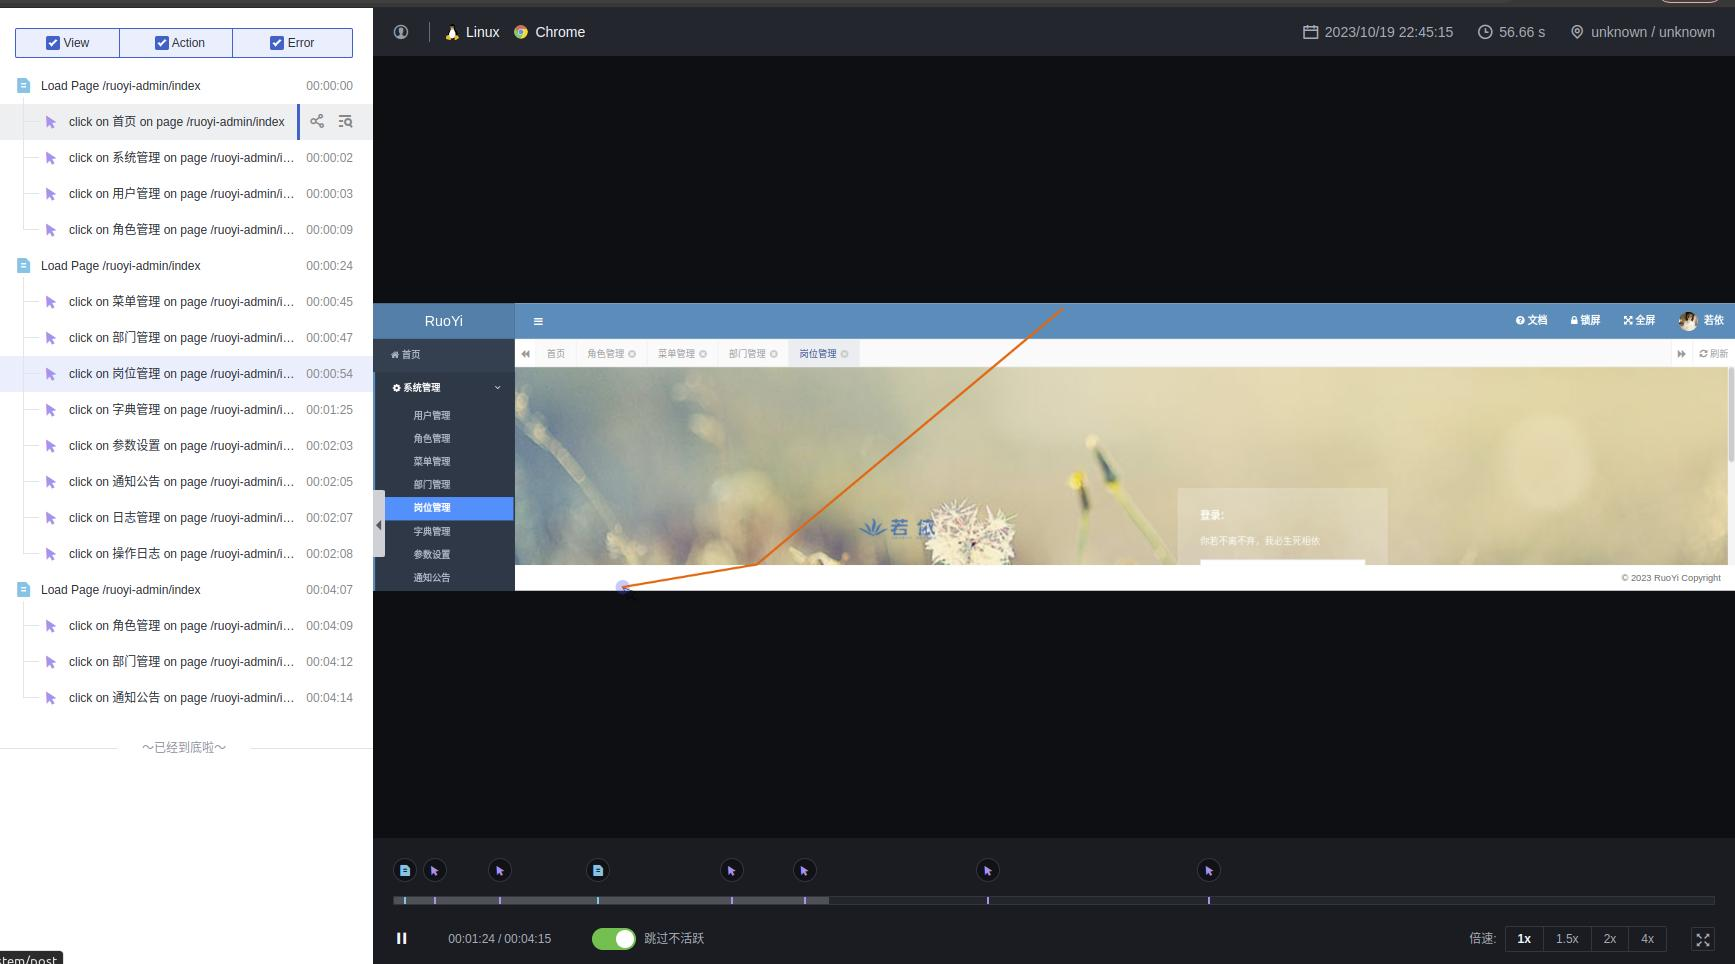
Task: Select first Load Page /ruoyi-admin/index event at 00:00:00
Action: 186,86
